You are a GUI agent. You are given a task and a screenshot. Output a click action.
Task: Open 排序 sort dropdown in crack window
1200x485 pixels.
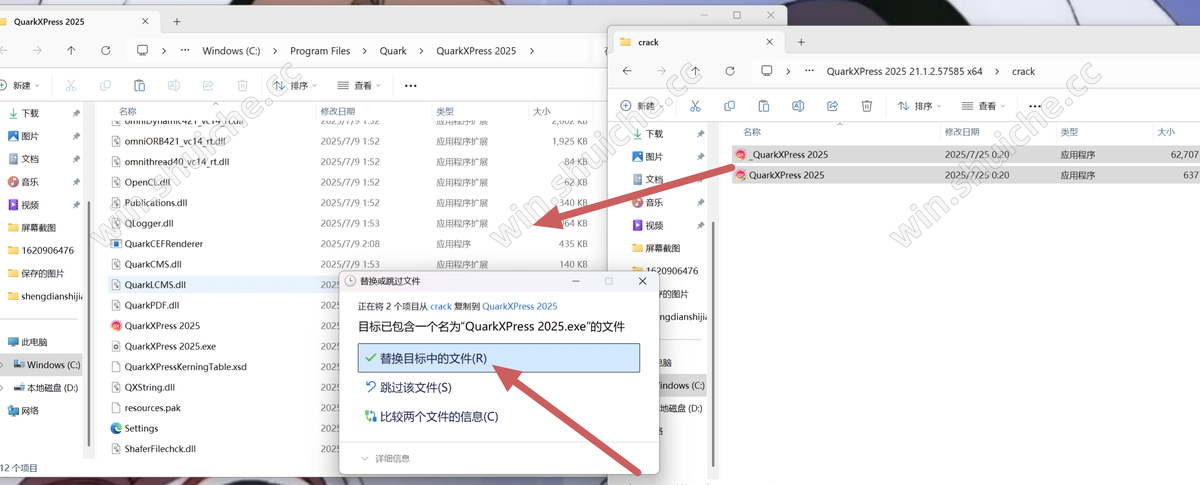[x=921, y=105]
